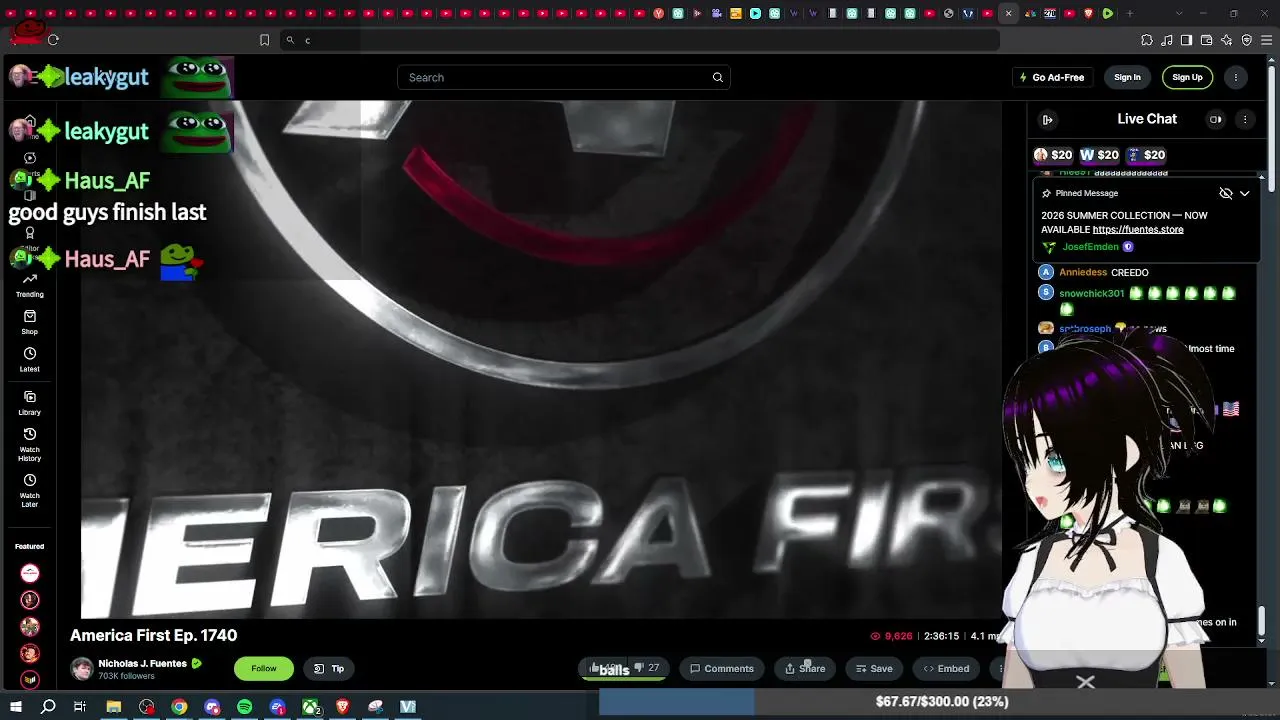This screenshot has width=1280, height=720.
Task: Dislike the video with thumbs down
Action: [x=647, y=668]
